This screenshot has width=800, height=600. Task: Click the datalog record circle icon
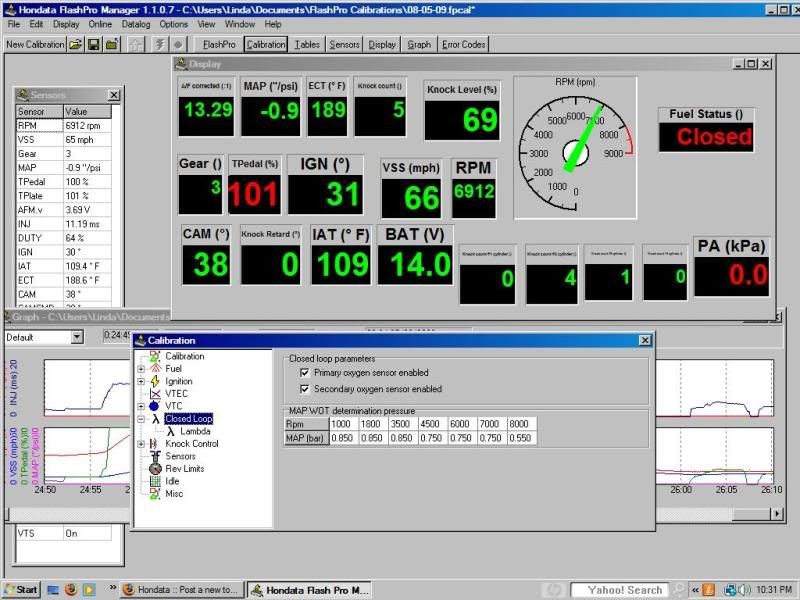click(178, 44)
